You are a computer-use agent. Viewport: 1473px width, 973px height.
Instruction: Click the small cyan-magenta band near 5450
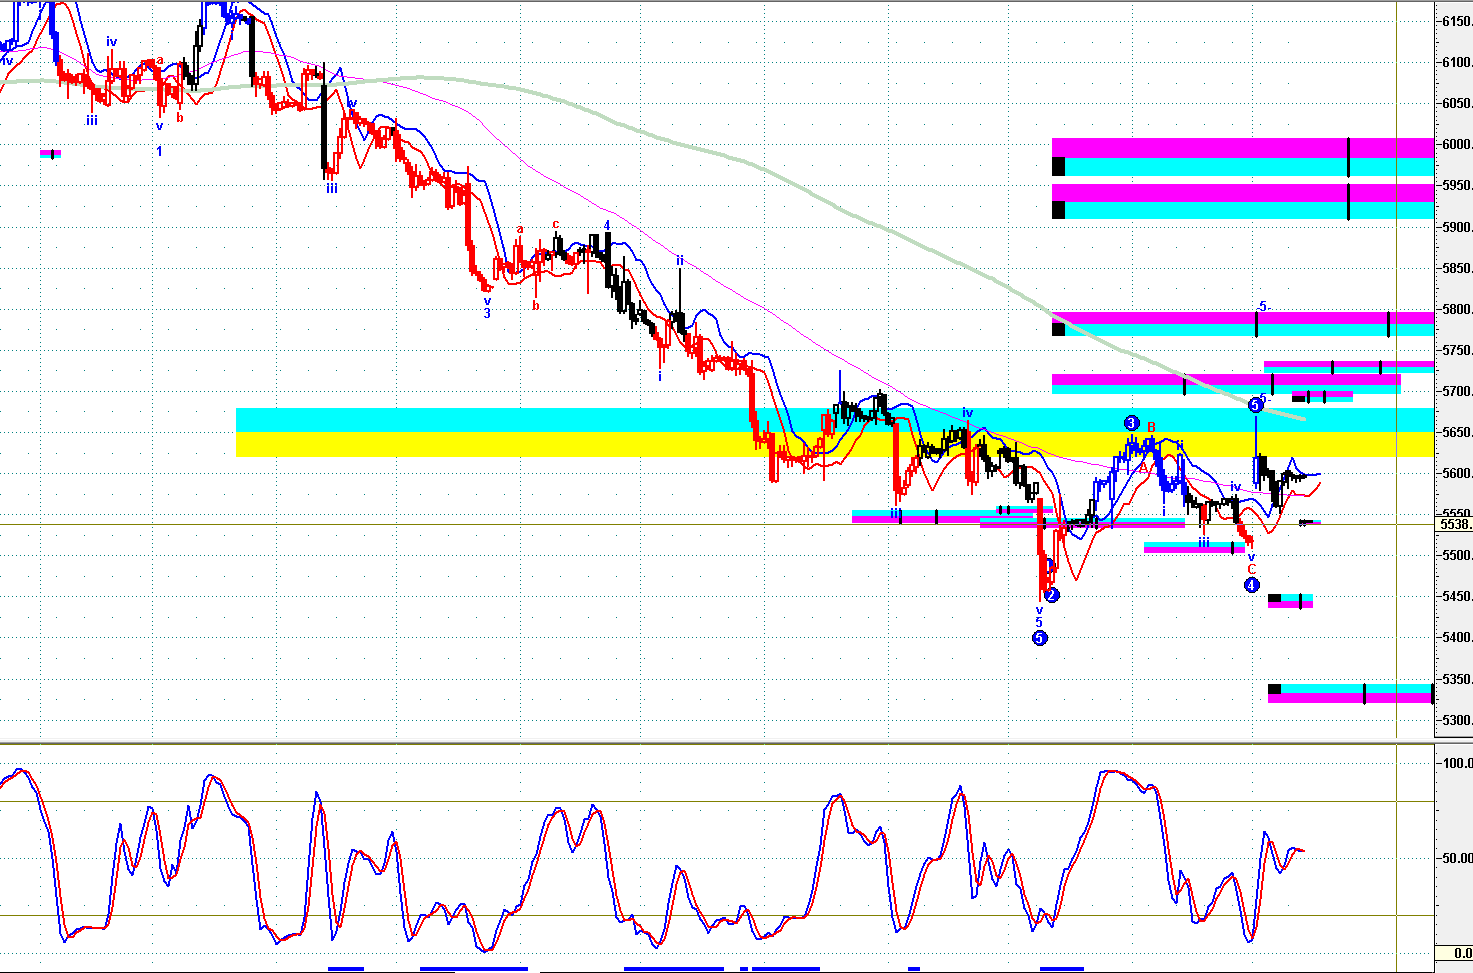click(1290, 601)
